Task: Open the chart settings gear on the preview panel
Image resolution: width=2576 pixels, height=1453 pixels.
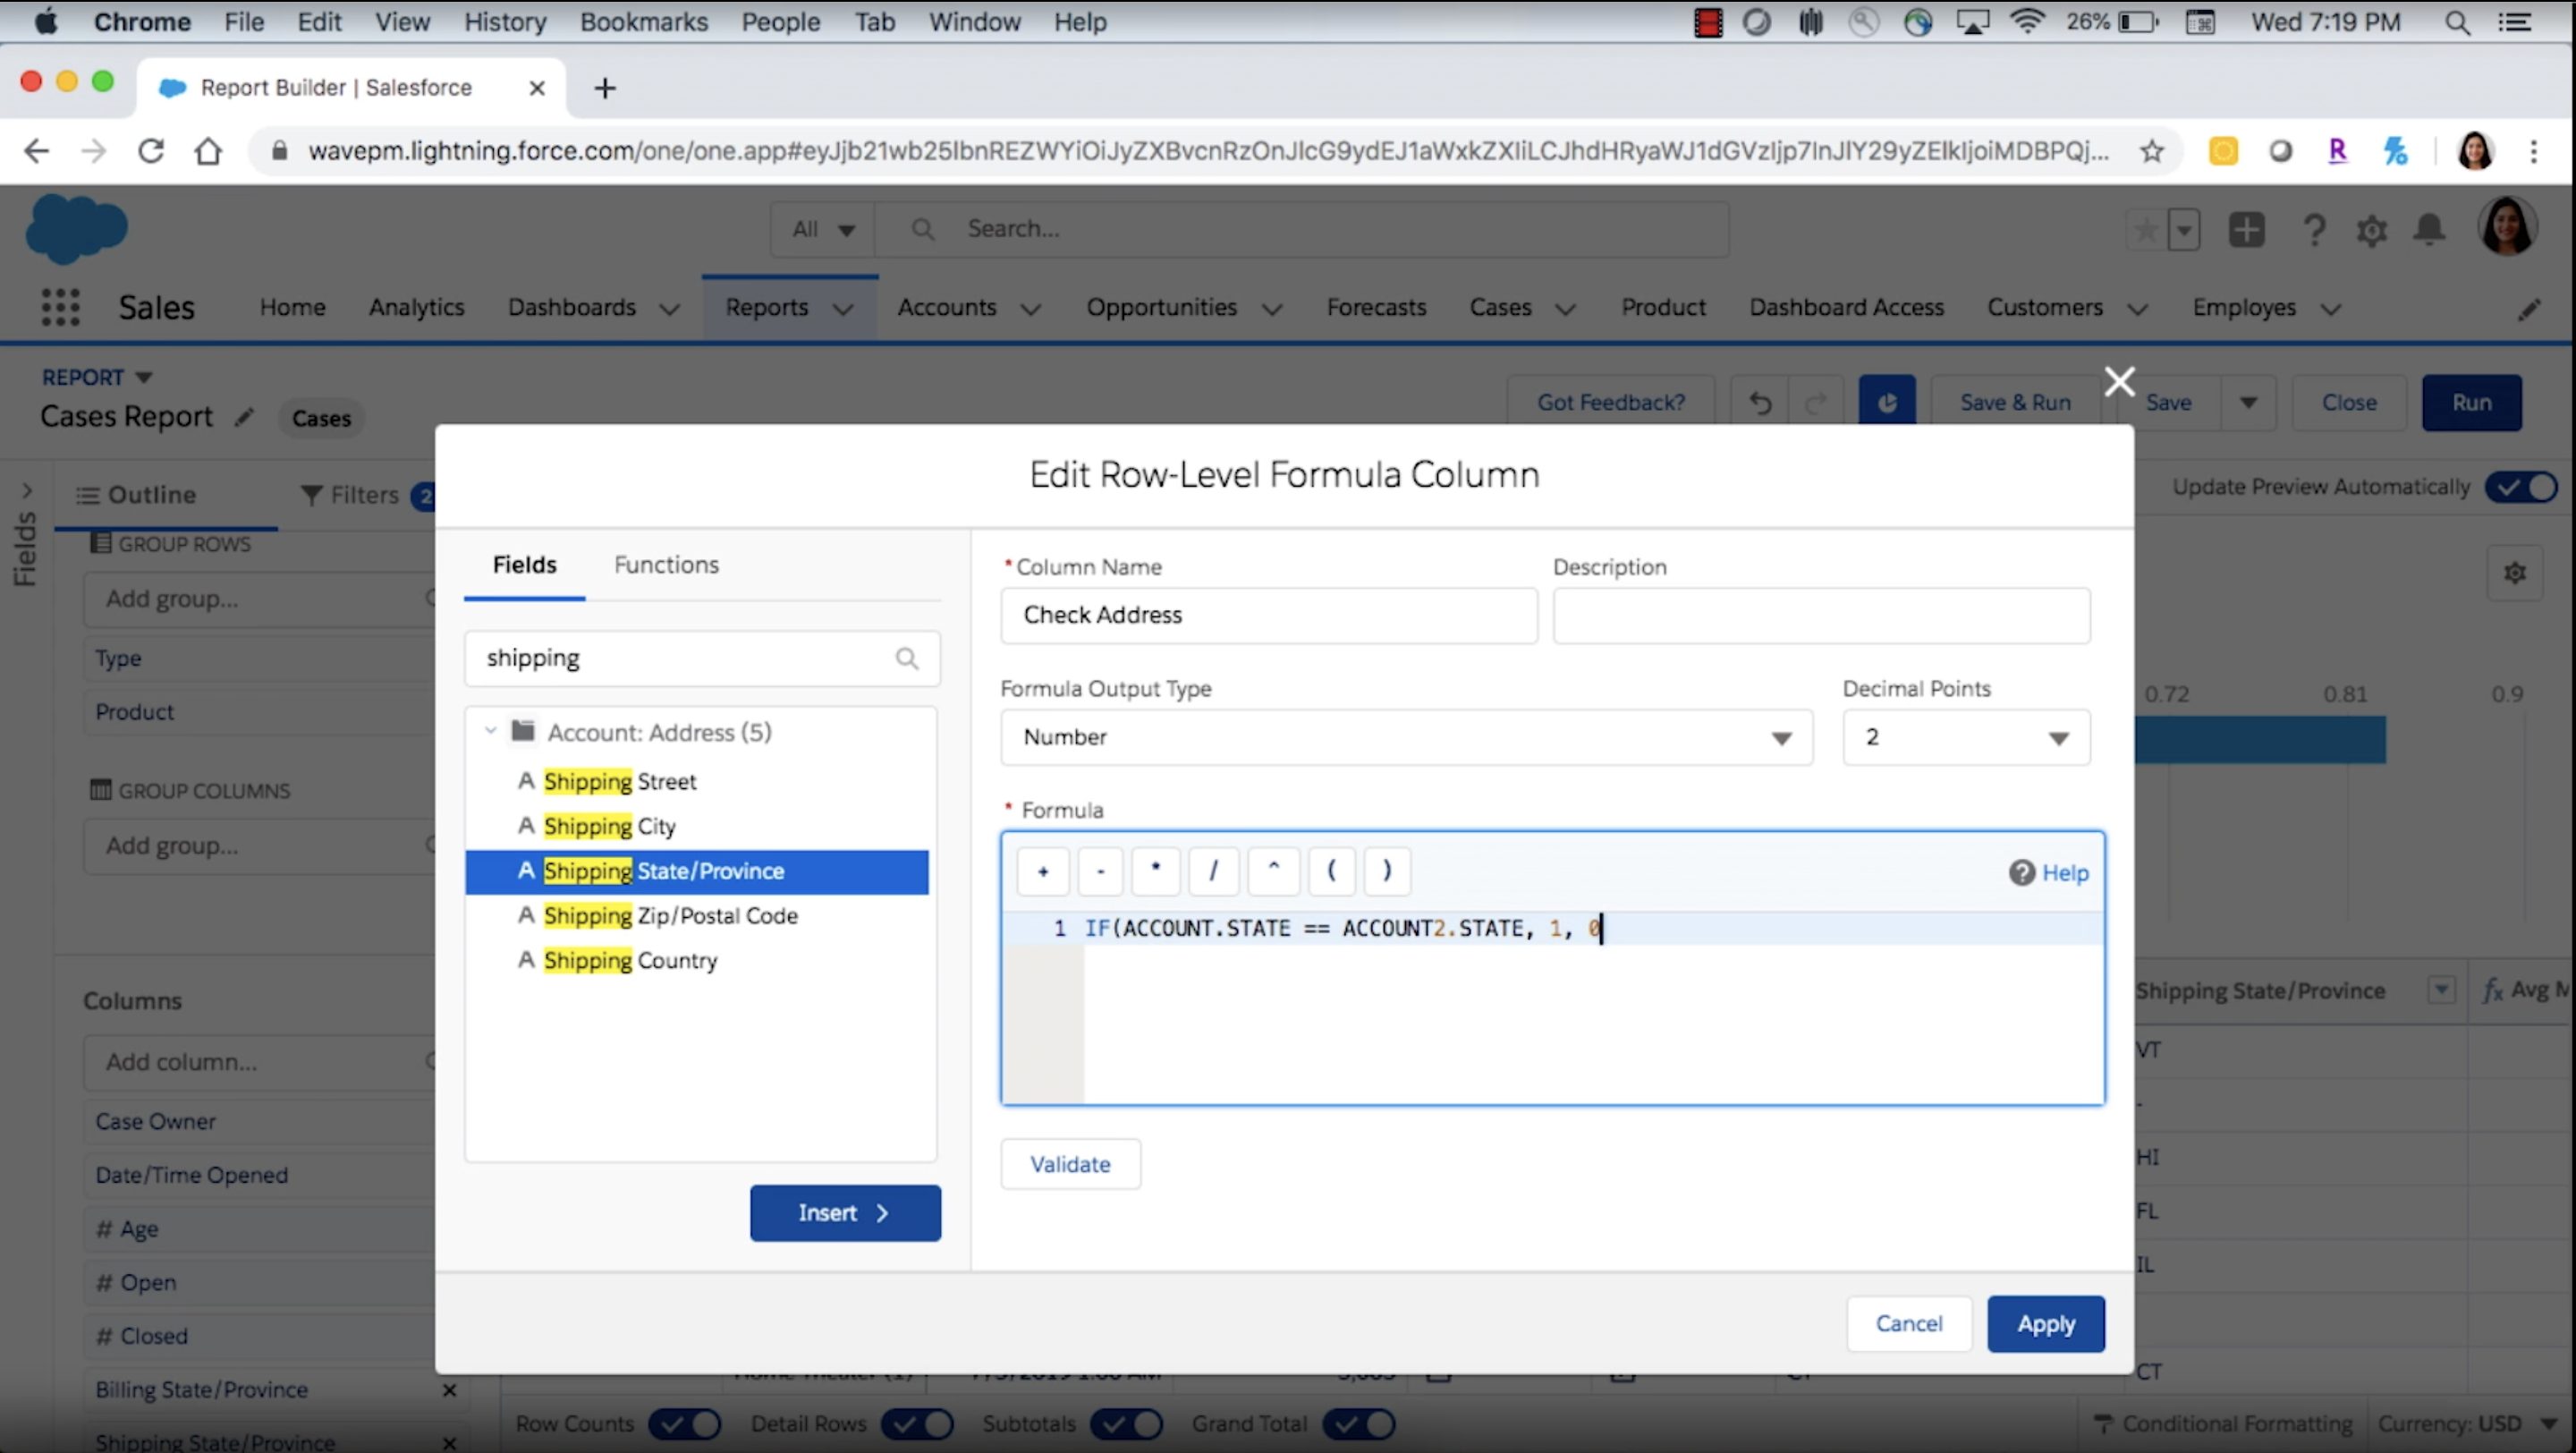Action: coord(2516,573)
